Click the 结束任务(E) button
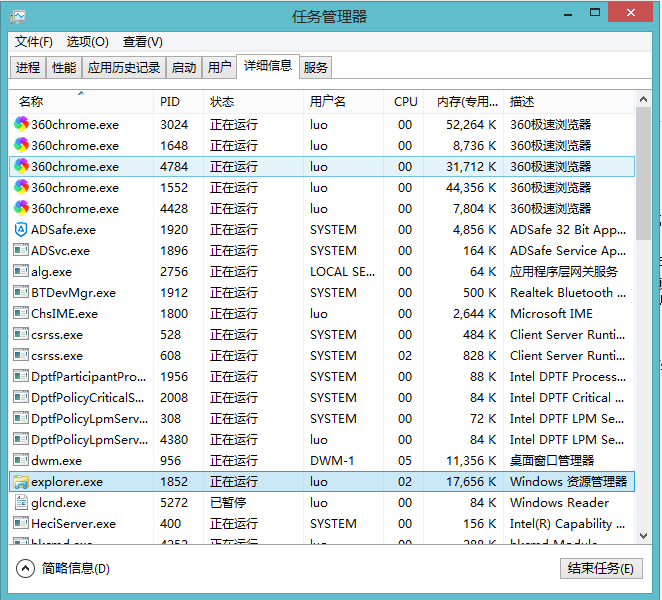662x600 pixels. click(x=601, y=568)
